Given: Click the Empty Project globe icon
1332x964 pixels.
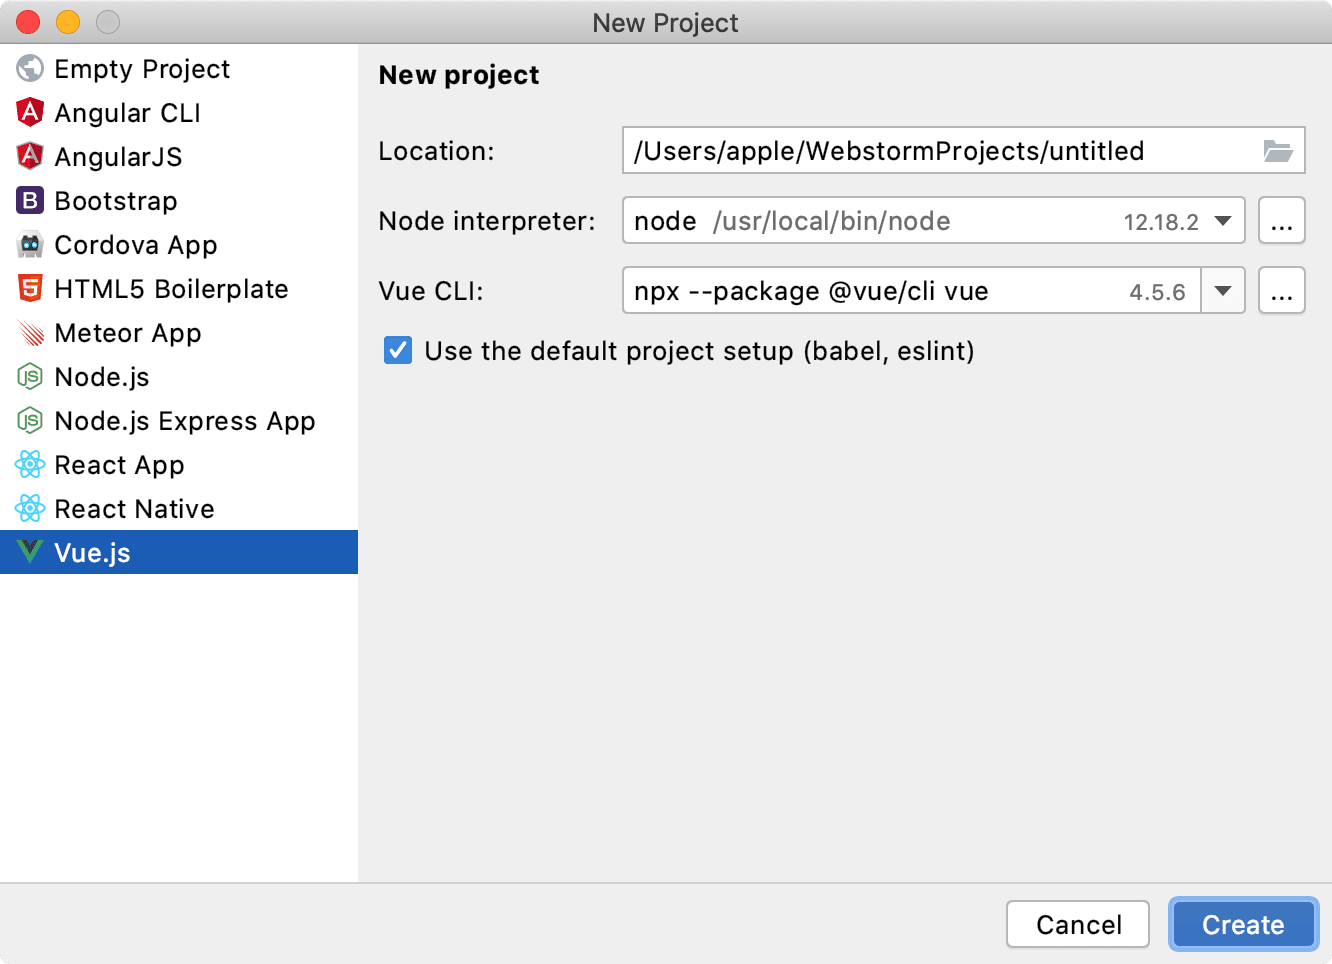Looking at the screenshot, I should [x=30, y=68].
